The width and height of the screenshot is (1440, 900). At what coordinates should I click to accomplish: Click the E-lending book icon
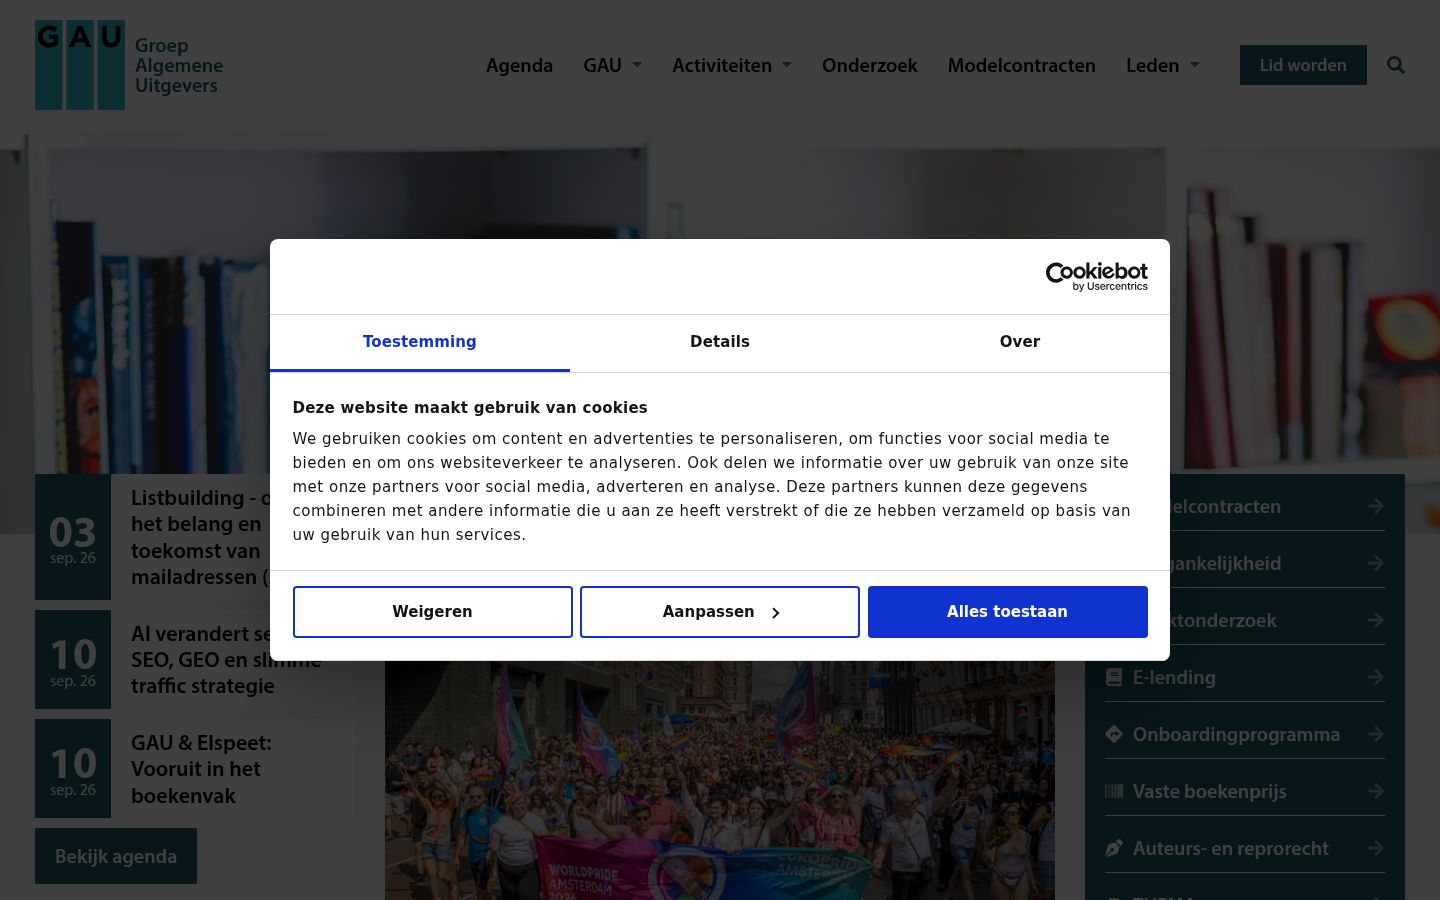pyautogui.click(x=1114, y=677)
